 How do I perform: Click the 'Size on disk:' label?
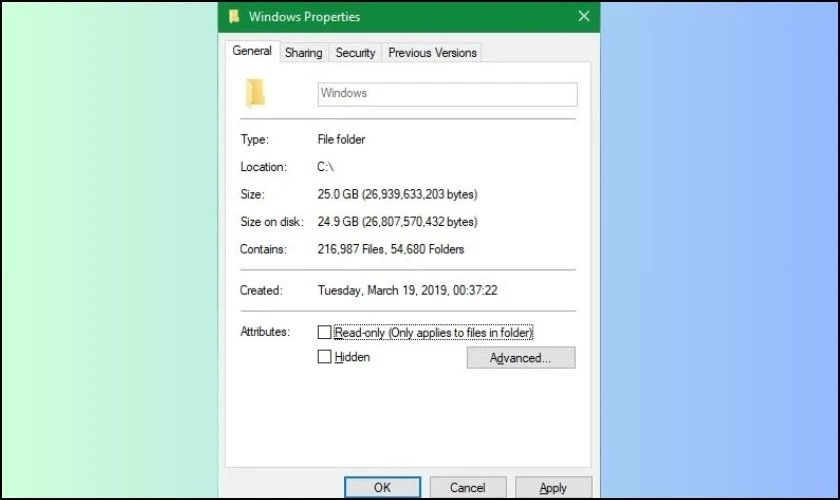(272, 222)
